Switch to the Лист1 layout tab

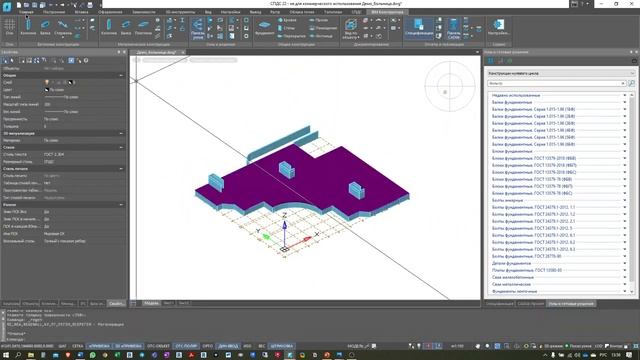(x=169, y=303)
